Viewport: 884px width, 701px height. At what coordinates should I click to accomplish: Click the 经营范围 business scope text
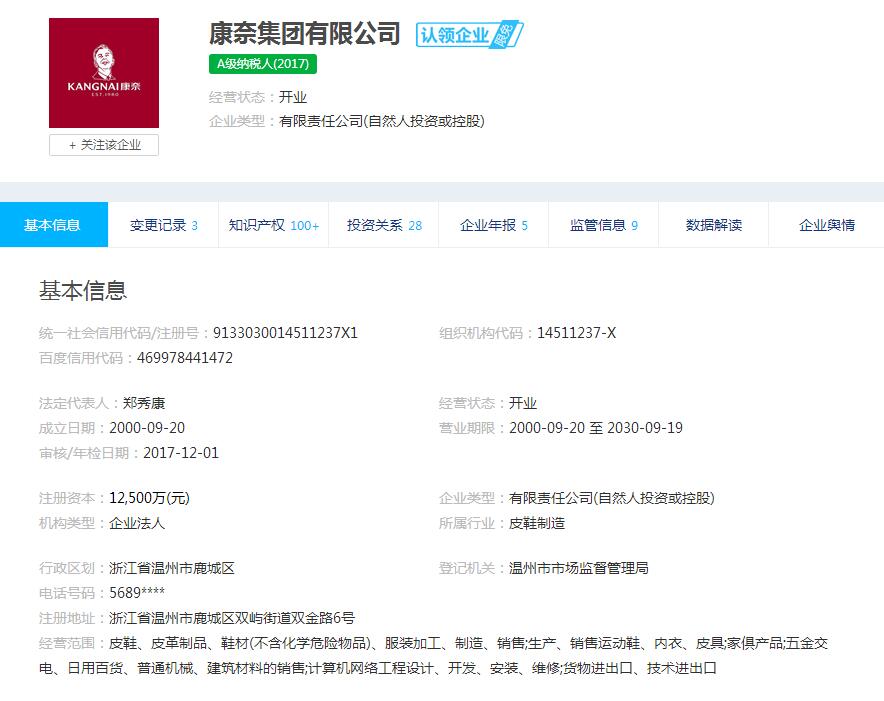(434, 655)
